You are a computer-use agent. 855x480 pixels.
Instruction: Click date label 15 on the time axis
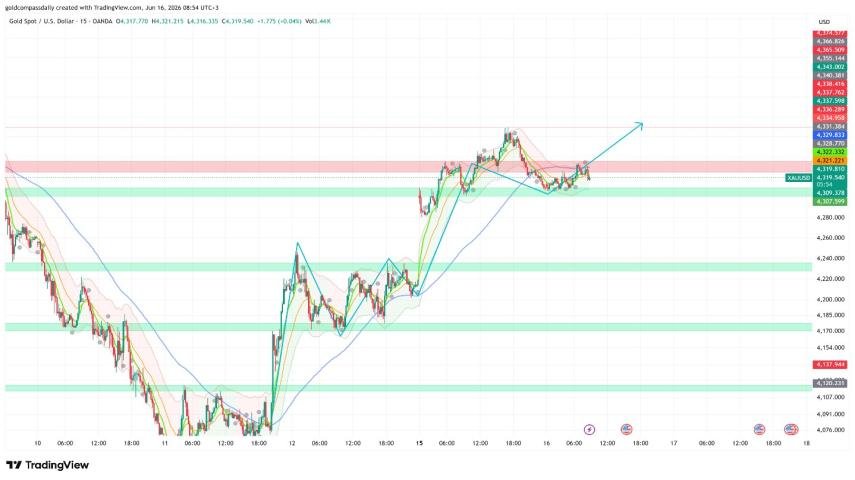419,443
